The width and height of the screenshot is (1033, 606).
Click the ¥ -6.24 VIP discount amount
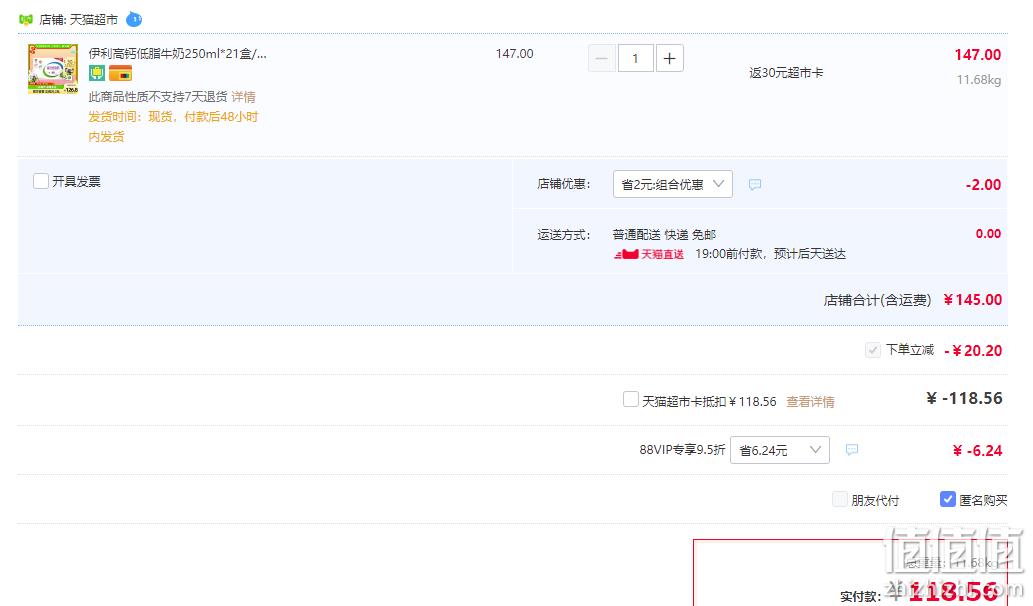[x=978, y=451]
